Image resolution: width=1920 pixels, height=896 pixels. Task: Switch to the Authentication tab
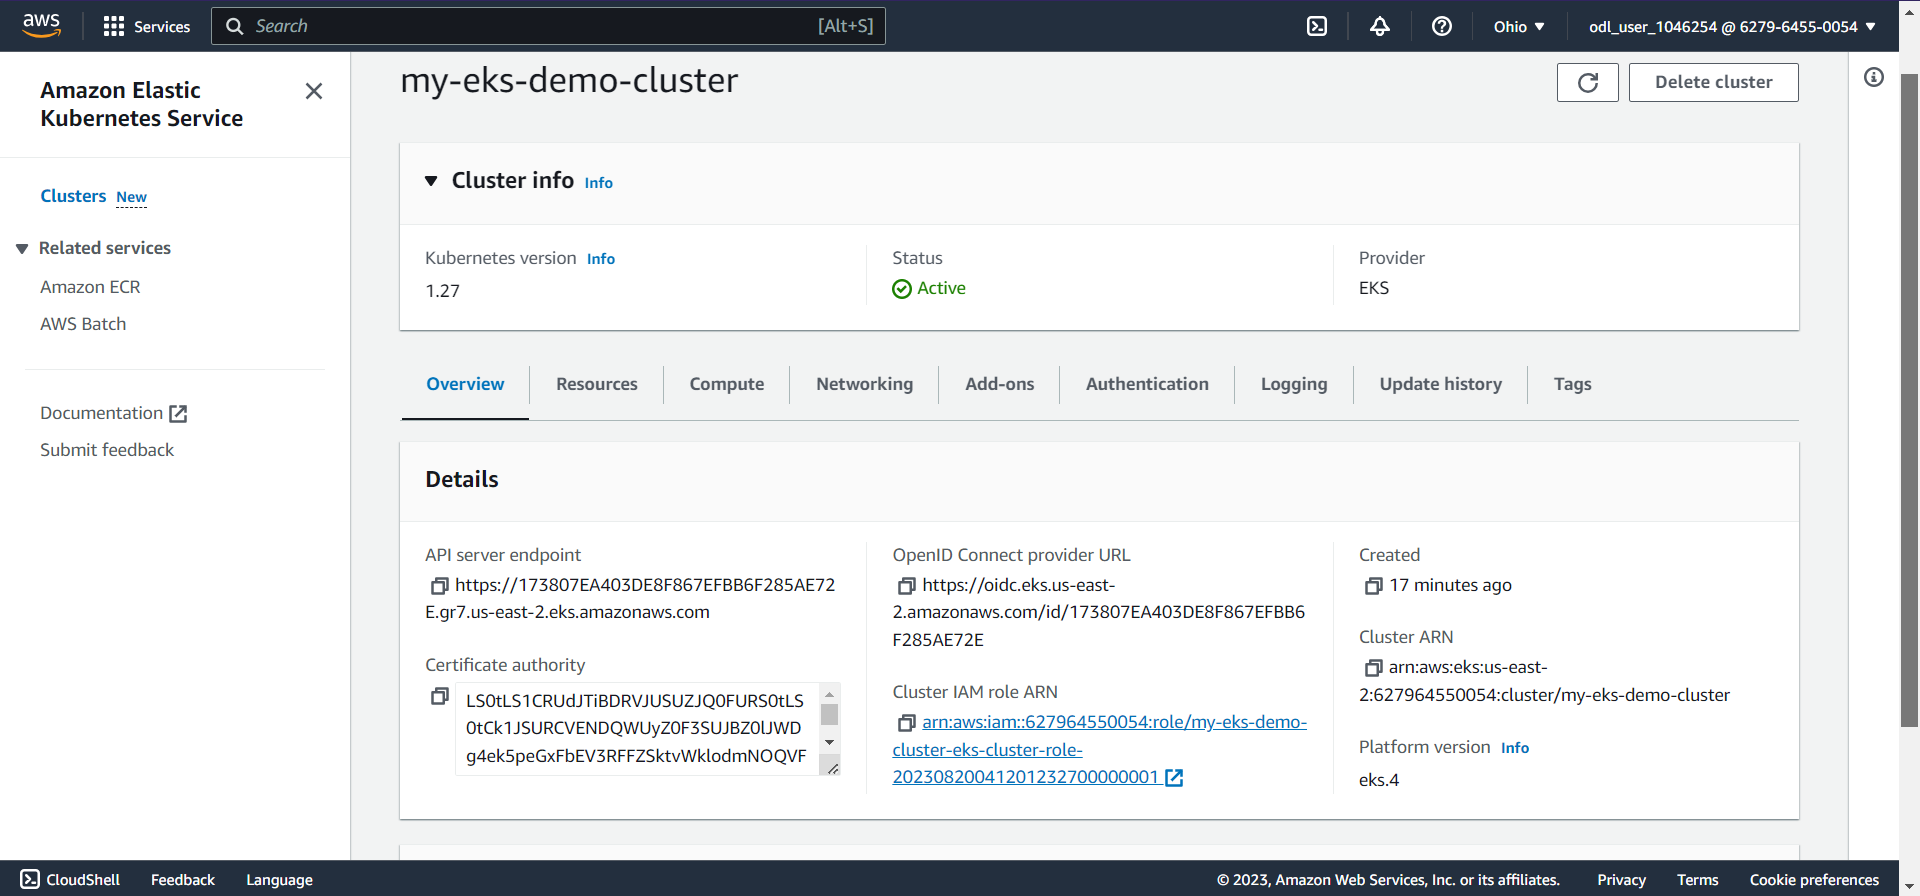[1147, 384]
